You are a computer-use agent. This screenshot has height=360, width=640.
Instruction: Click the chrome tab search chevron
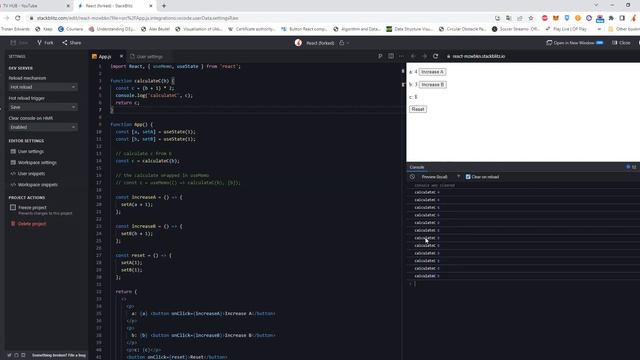[596, 5]
